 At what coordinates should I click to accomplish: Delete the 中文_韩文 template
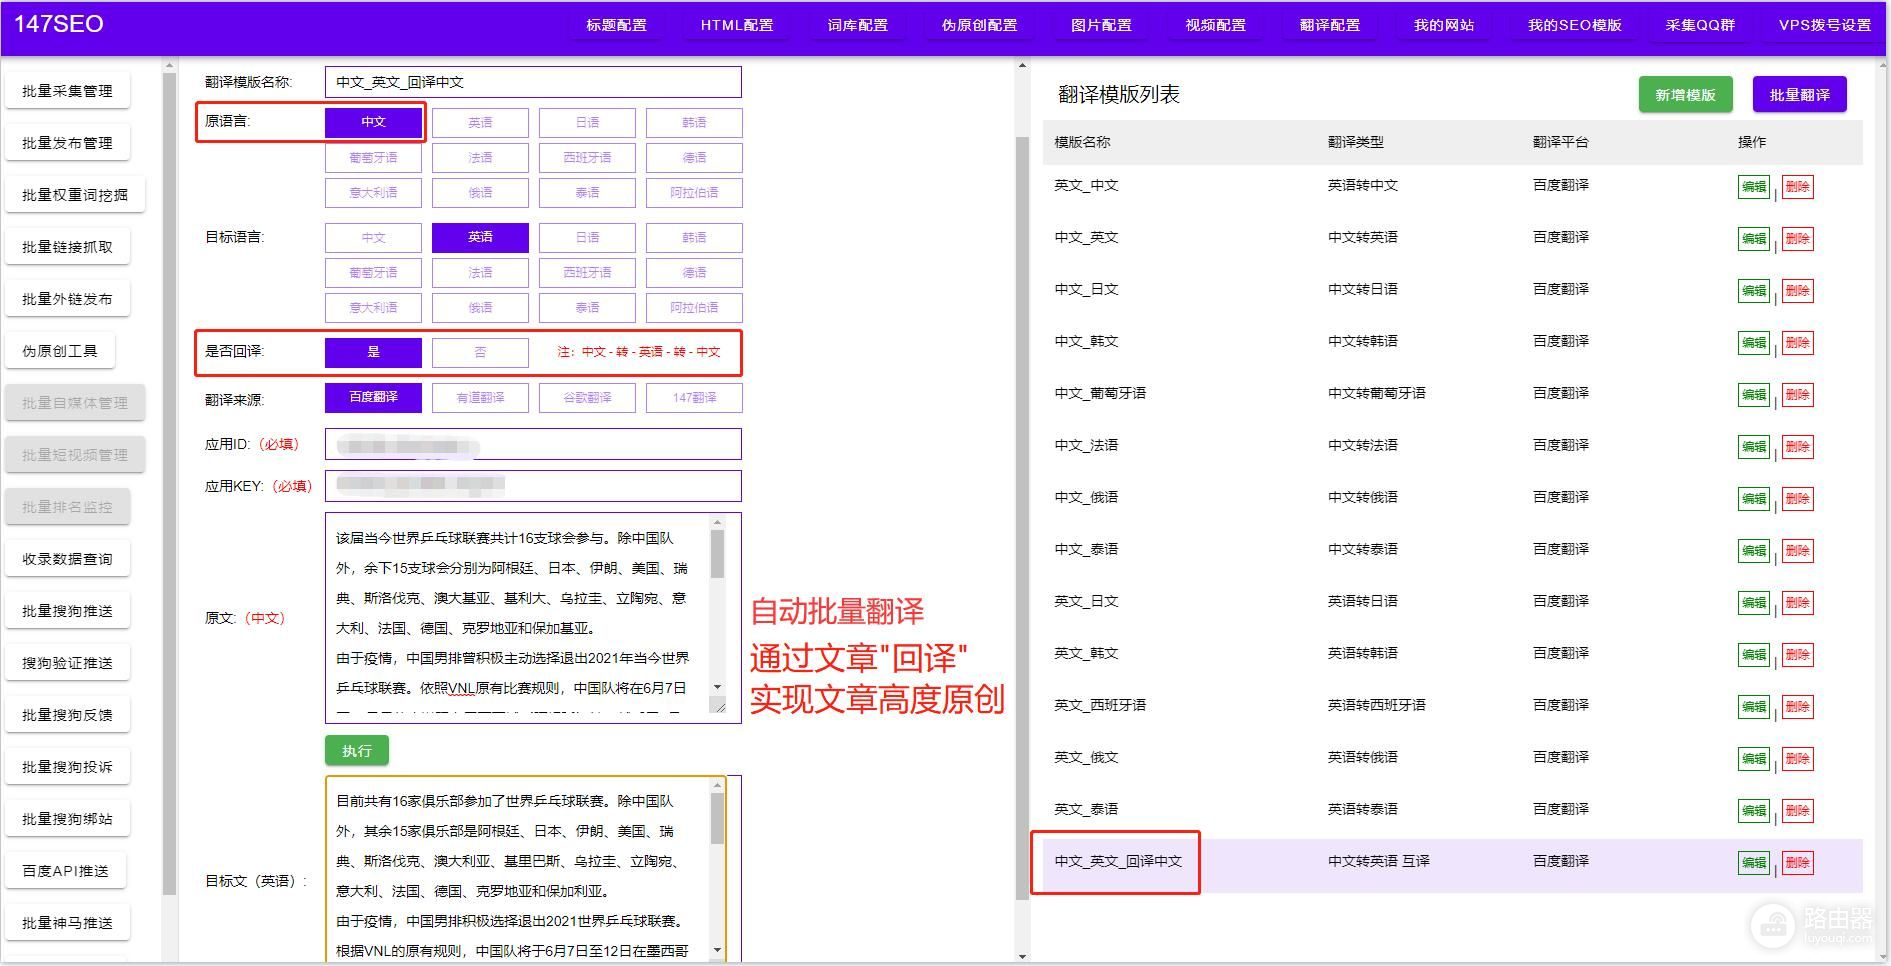pos(1798,343)
